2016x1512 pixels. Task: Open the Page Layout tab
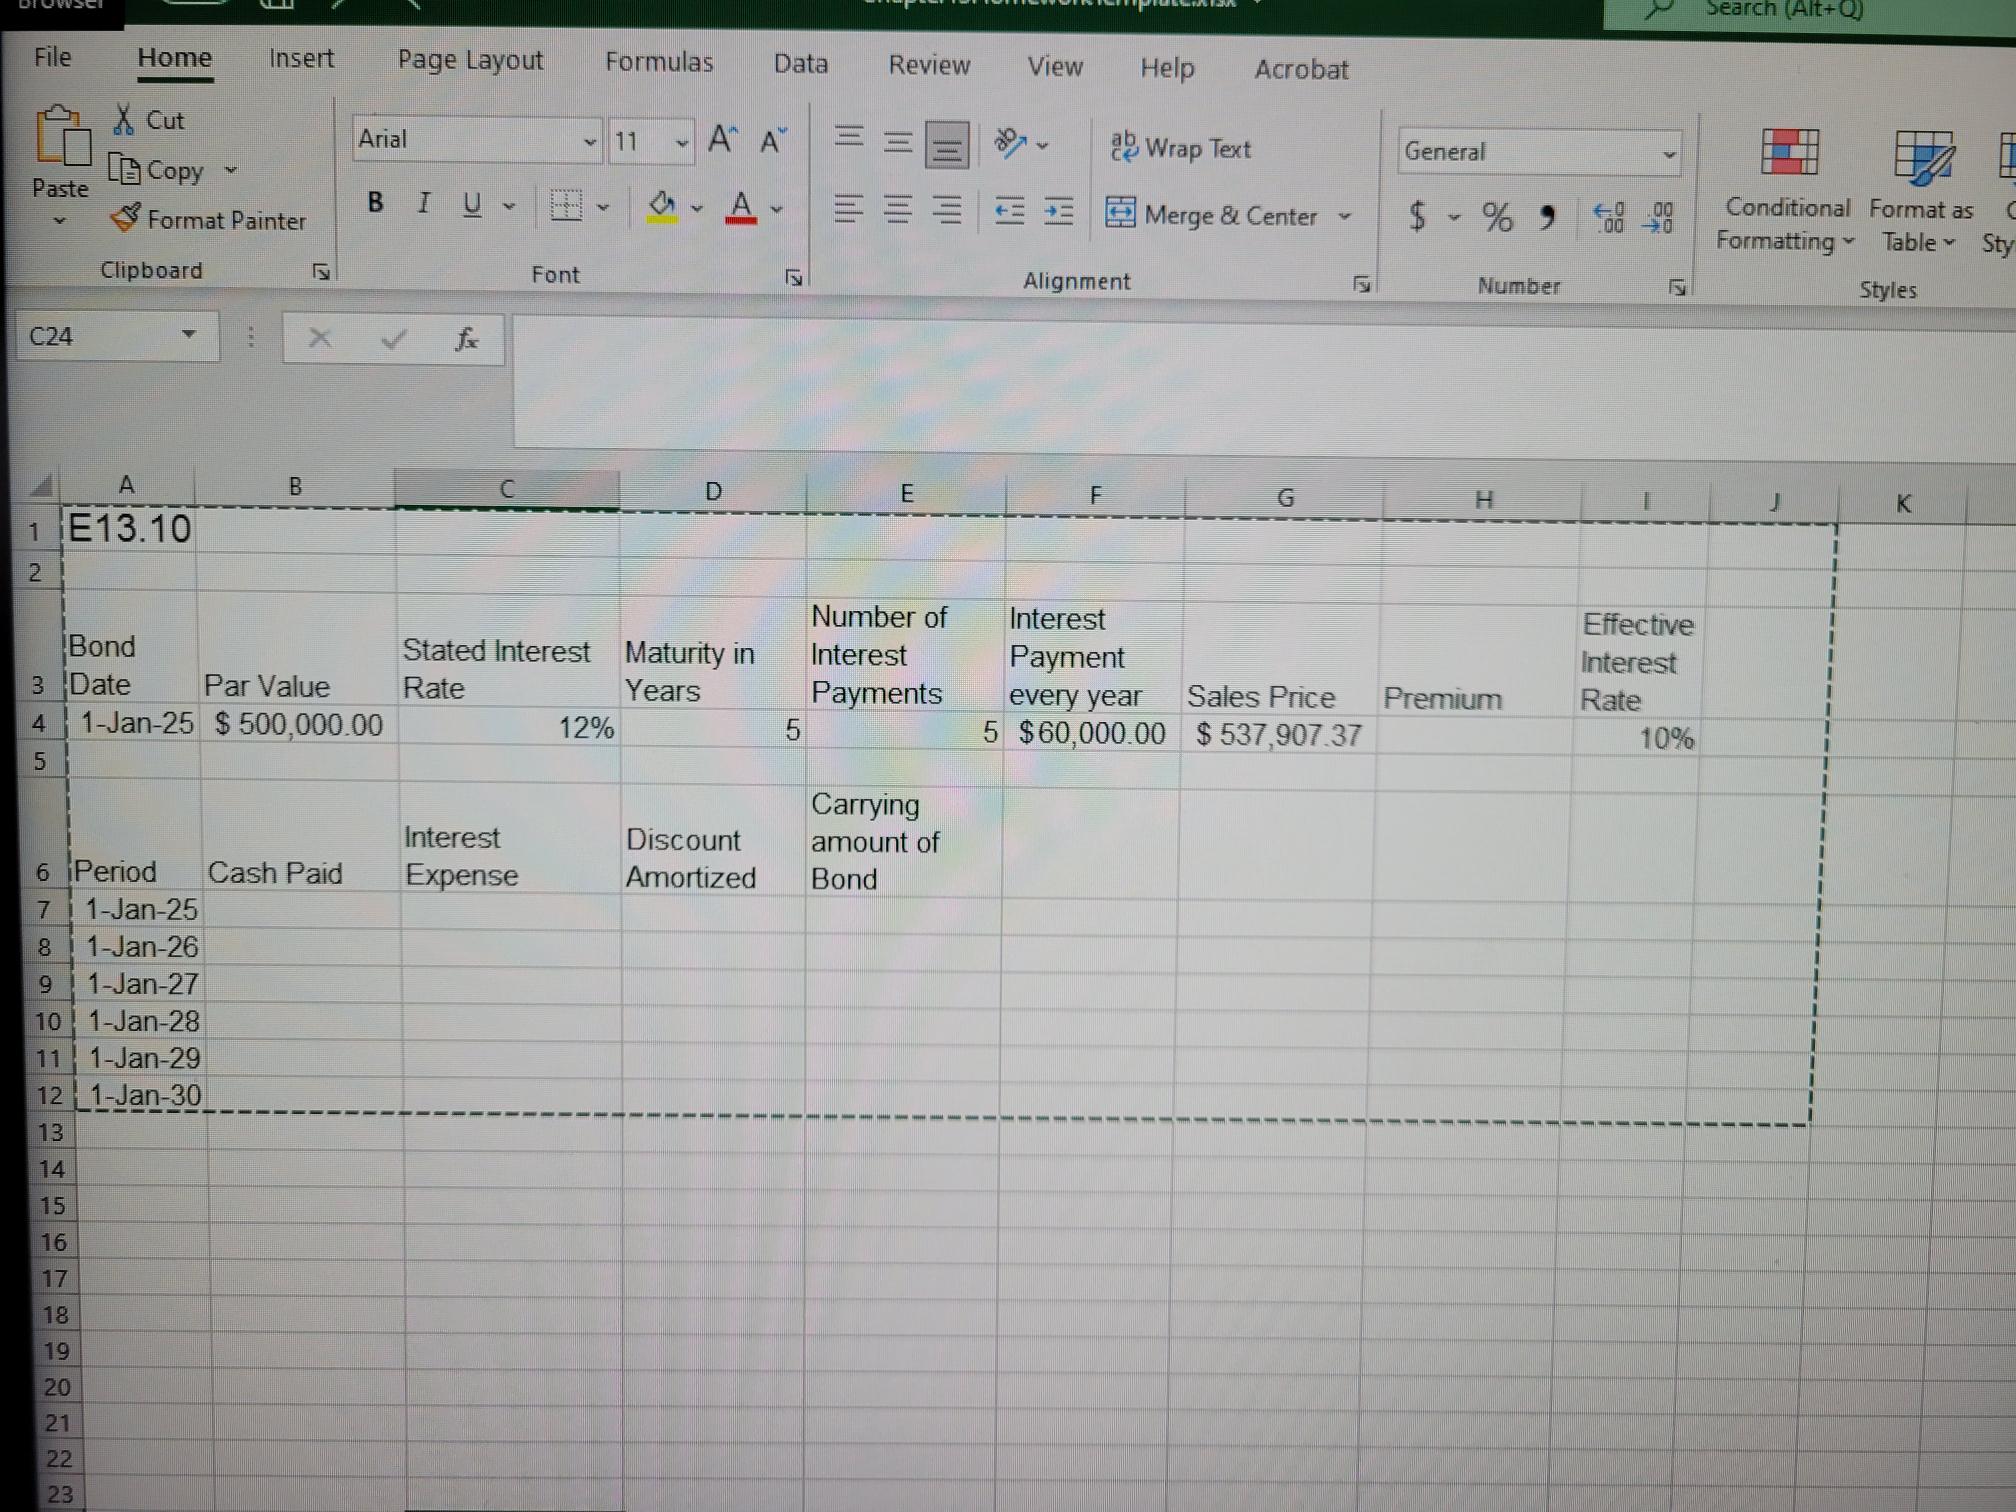tap(470, 60)
